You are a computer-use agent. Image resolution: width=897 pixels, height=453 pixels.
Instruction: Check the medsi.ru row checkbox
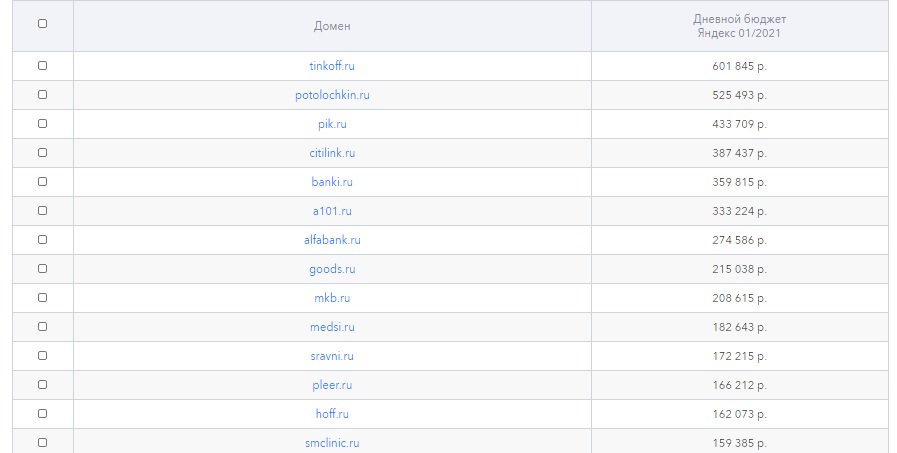coord(42,326)
